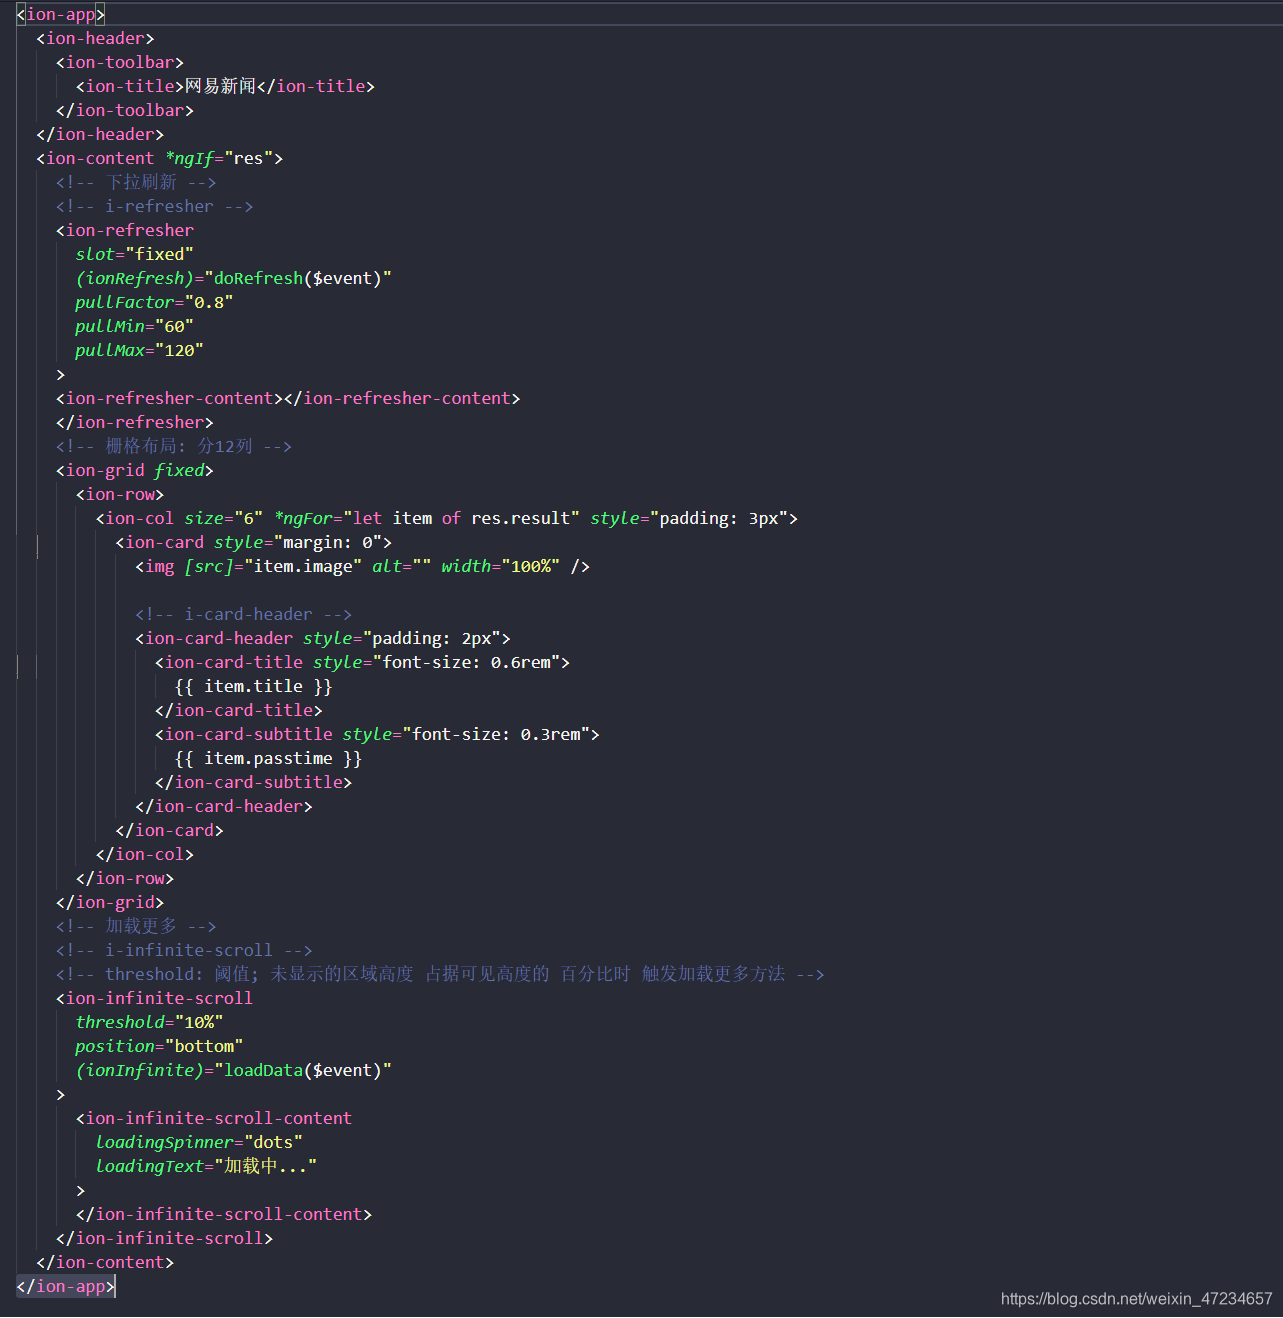
Task: Click the width="100%" attribute
Action: coord(500,566)
